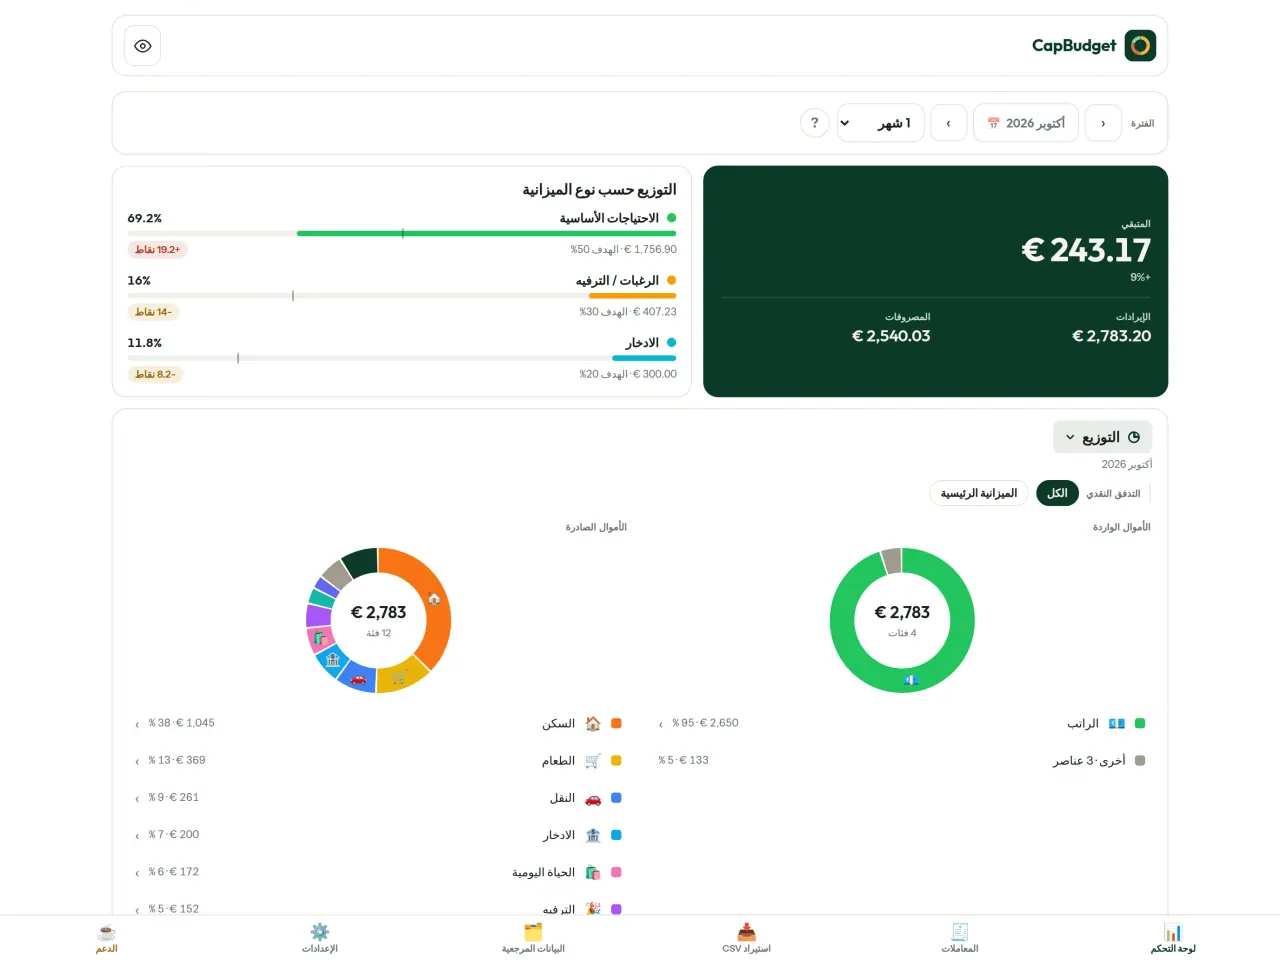Click the +19.2 نقاط badge
The image size is (1280, 960).
click(x=158, y=250)
